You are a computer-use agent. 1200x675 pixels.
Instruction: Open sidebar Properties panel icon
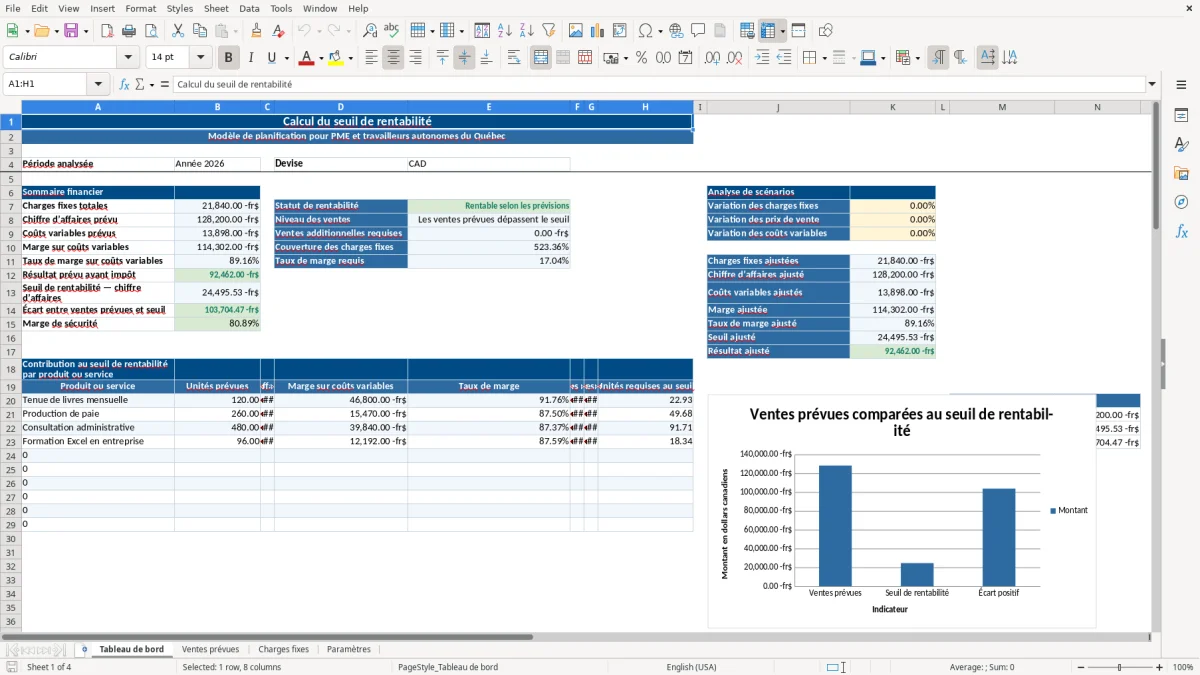(x=1181, y=116)
